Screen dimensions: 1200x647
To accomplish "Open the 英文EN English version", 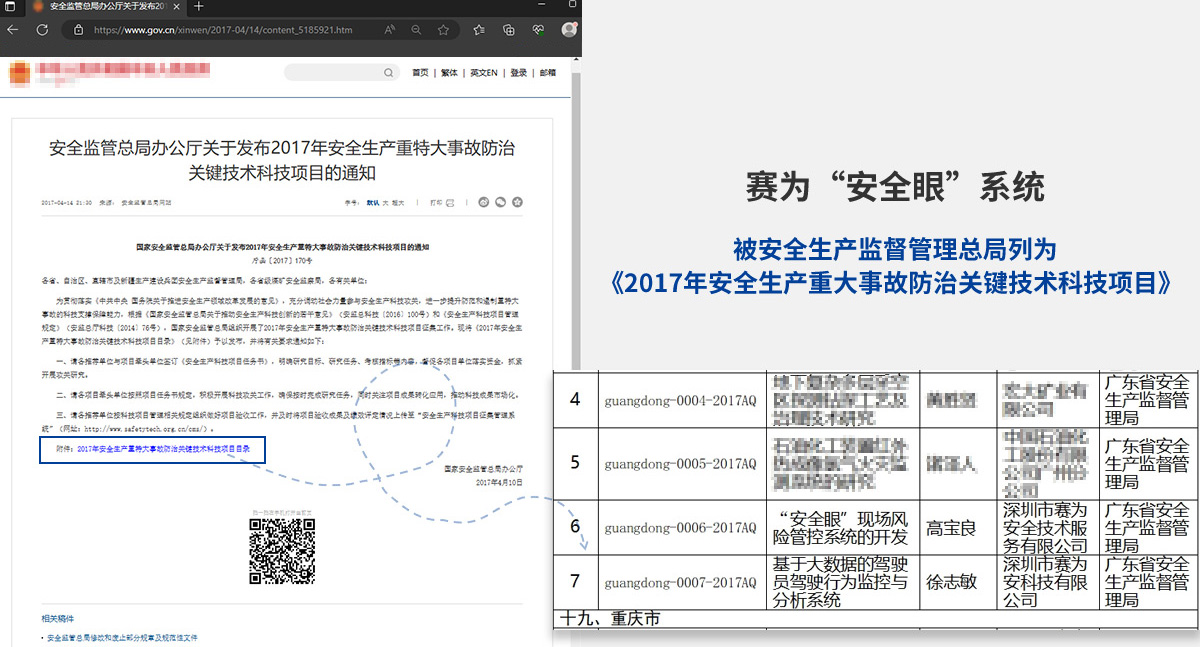I will click(484, 73).
